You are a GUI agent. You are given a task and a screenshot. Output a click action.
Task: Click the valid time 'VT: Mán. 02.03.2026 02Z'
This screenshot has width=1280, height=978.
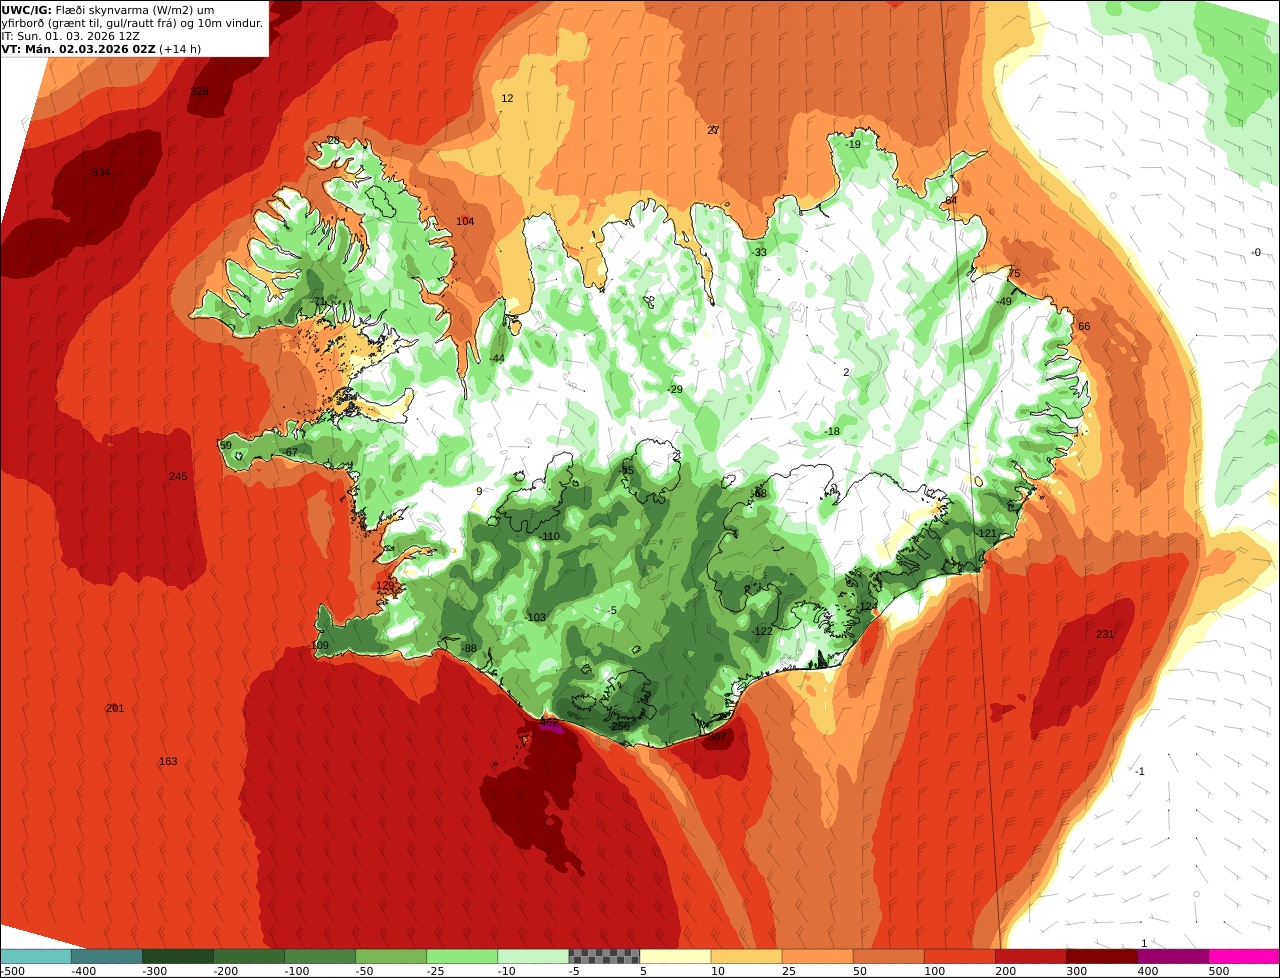pos(77,49)
